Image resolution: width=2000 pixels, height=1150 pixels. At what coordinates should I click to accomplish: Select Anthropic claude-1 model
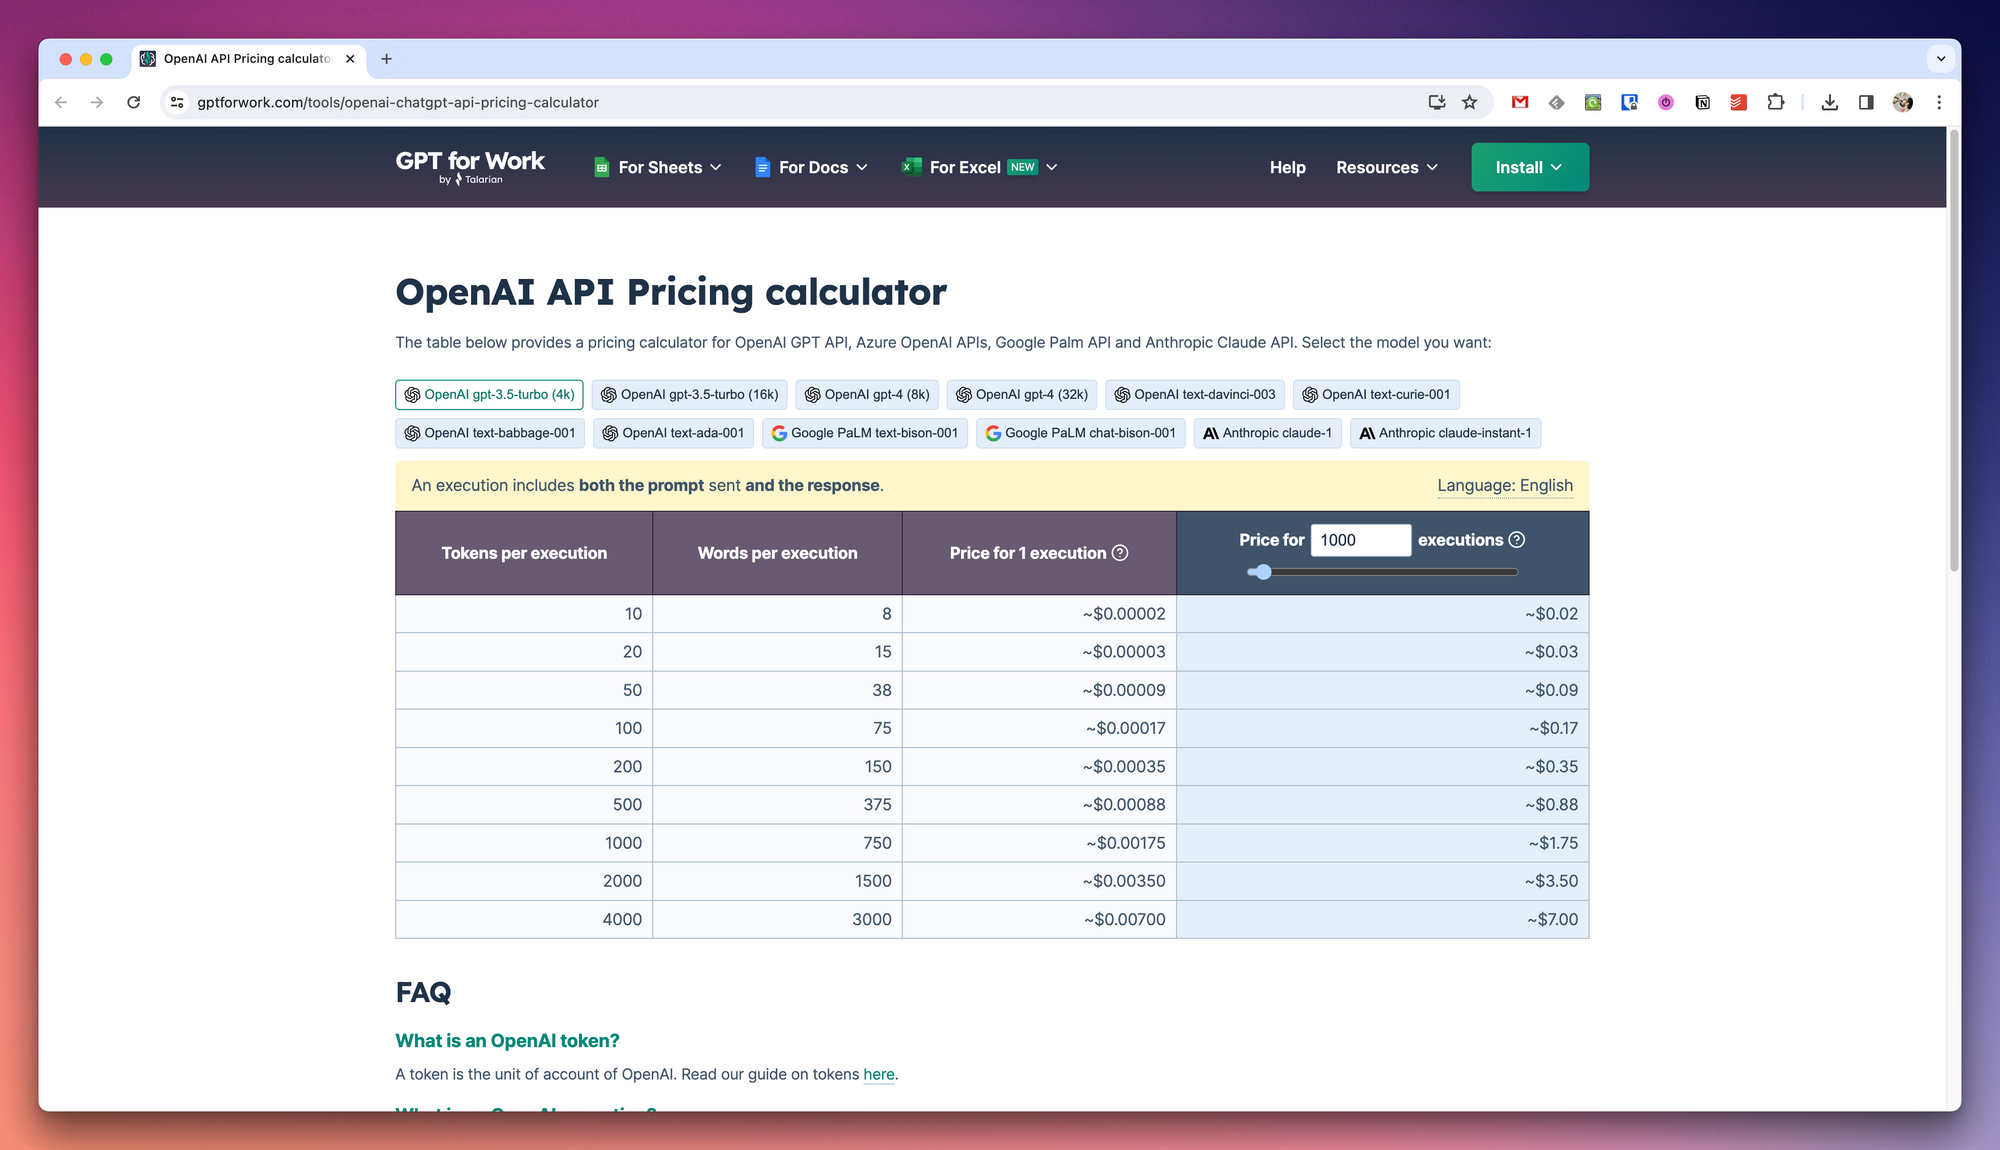1266,433
